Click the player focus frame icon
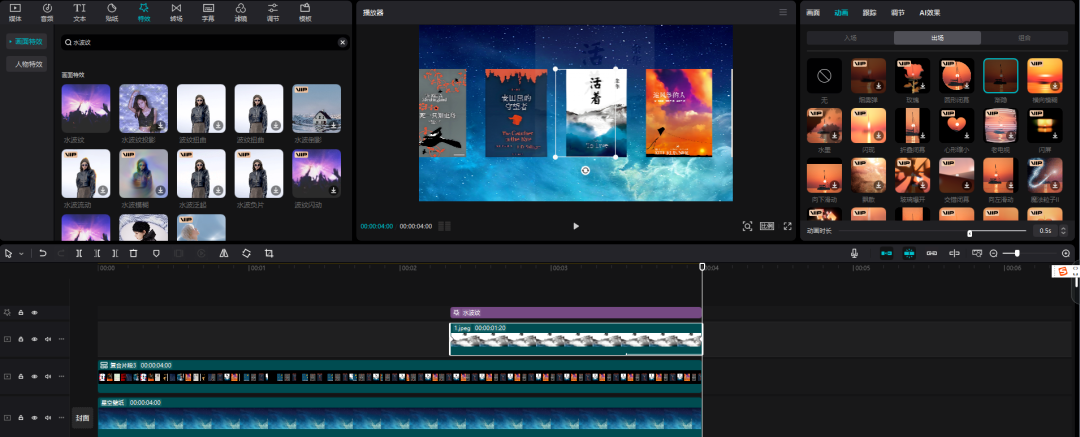Viewport: 1080px width, 437px height. coord(747,226)
